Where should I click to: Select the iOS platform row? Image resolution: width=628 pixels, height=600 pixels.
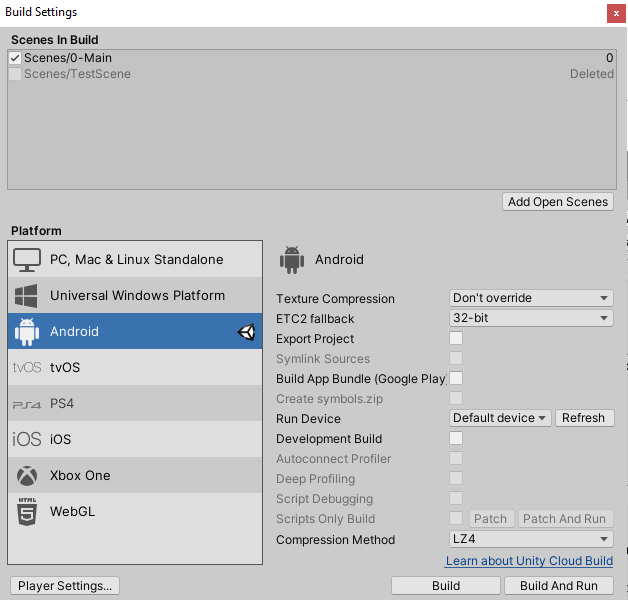tap(135, 439)
